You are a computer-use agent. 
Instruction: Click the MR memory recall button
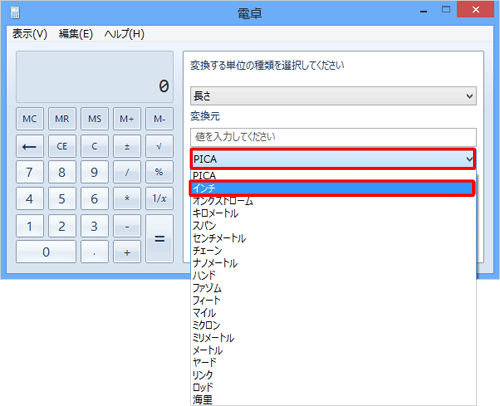62,119
